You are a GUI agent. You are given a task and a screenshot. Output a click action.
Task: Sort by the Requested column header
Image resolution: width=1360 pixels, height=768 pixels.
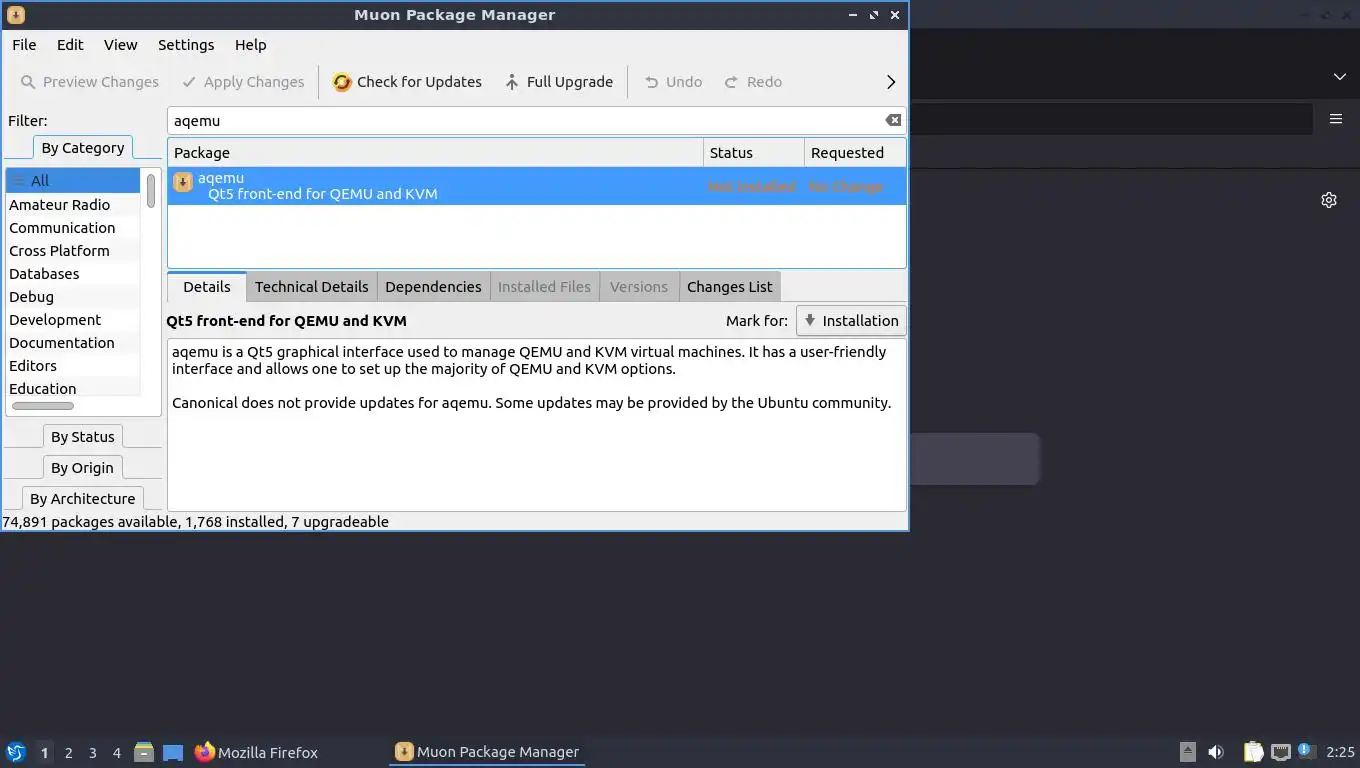point(855,153)
